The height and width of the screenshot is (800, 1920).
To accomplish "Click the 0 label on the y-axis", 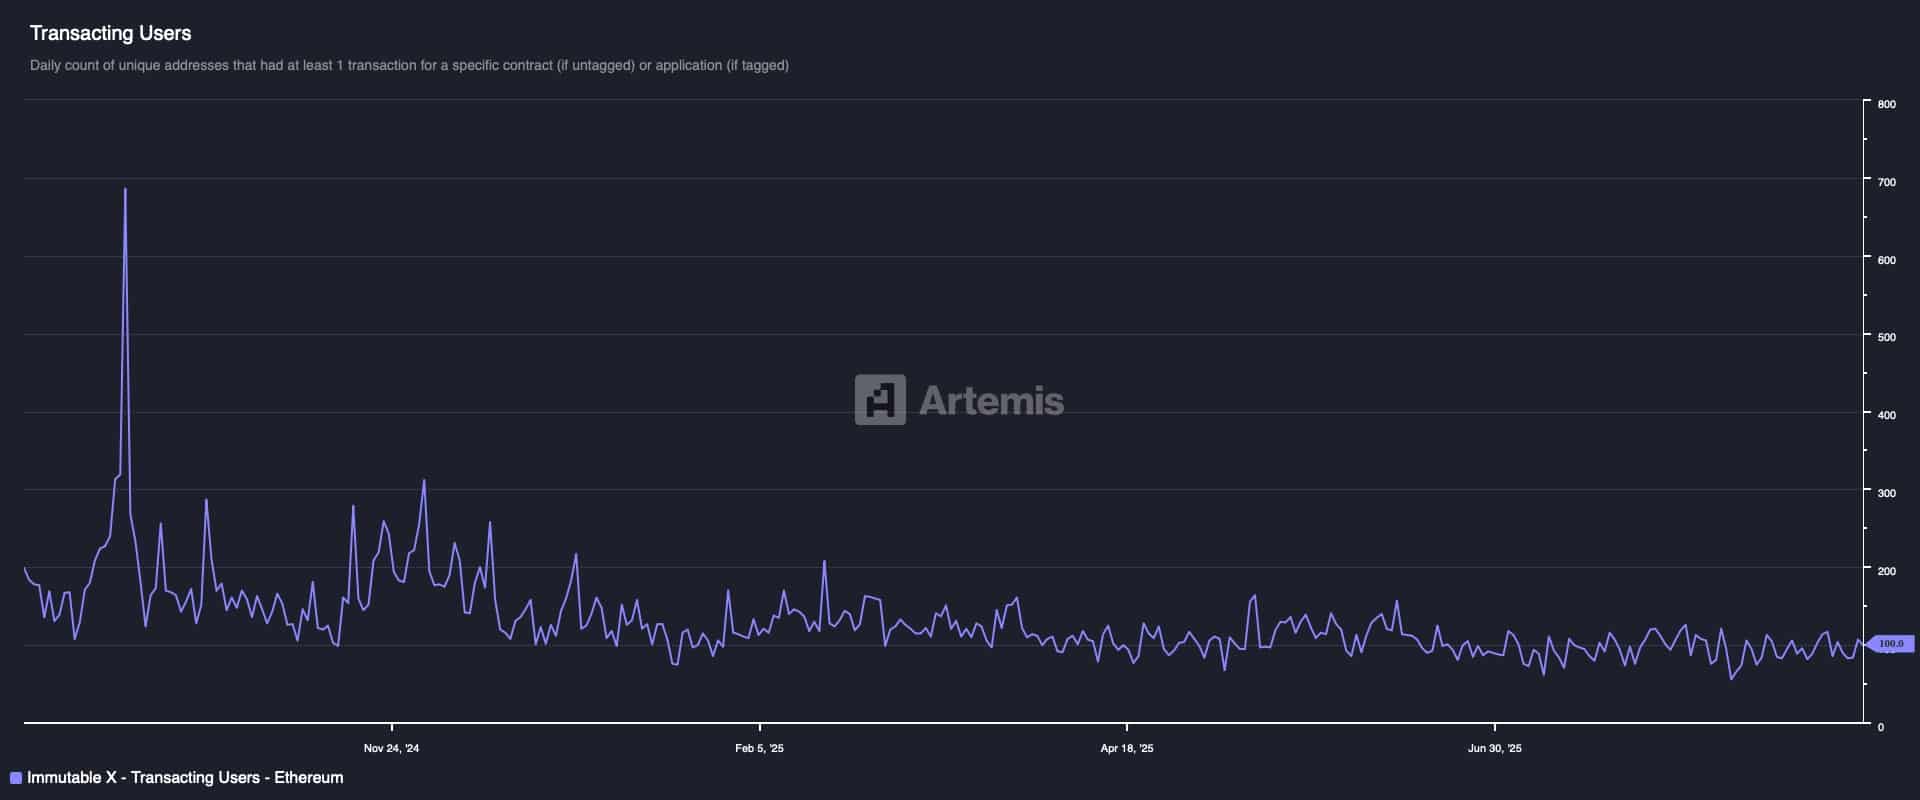I will [x=1881, y=727].
